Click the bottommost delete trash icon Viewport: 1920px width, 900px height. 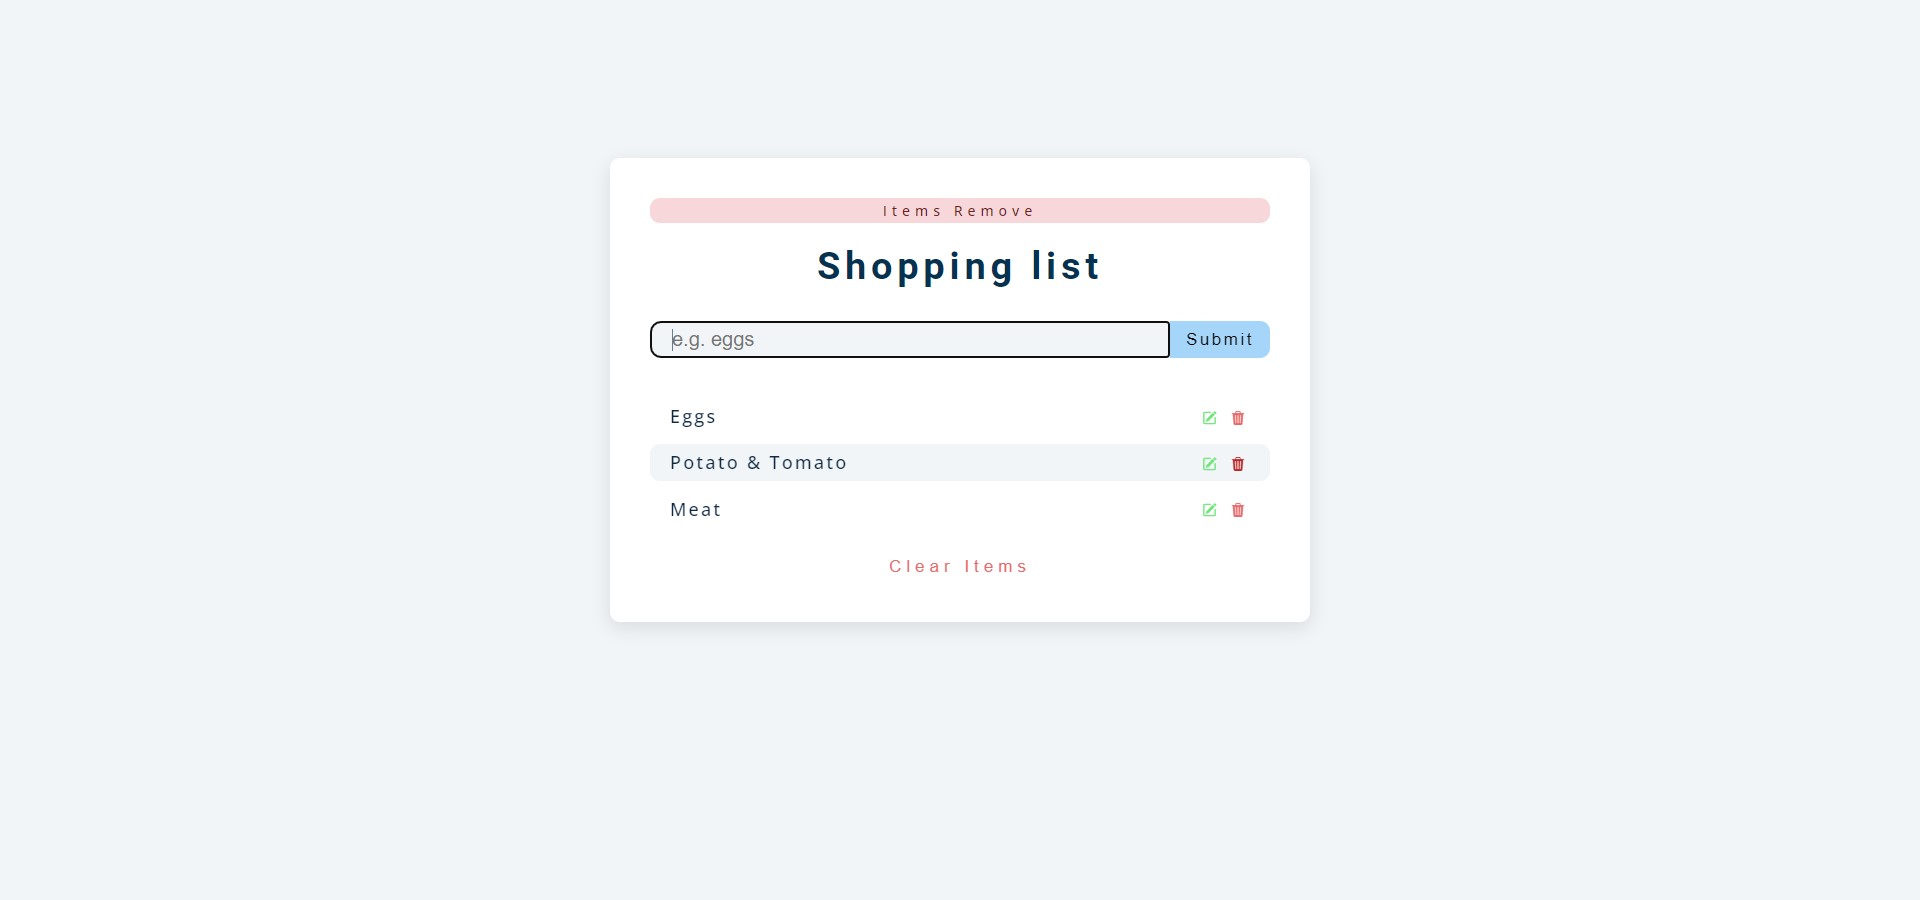[x=1238, y=510]
